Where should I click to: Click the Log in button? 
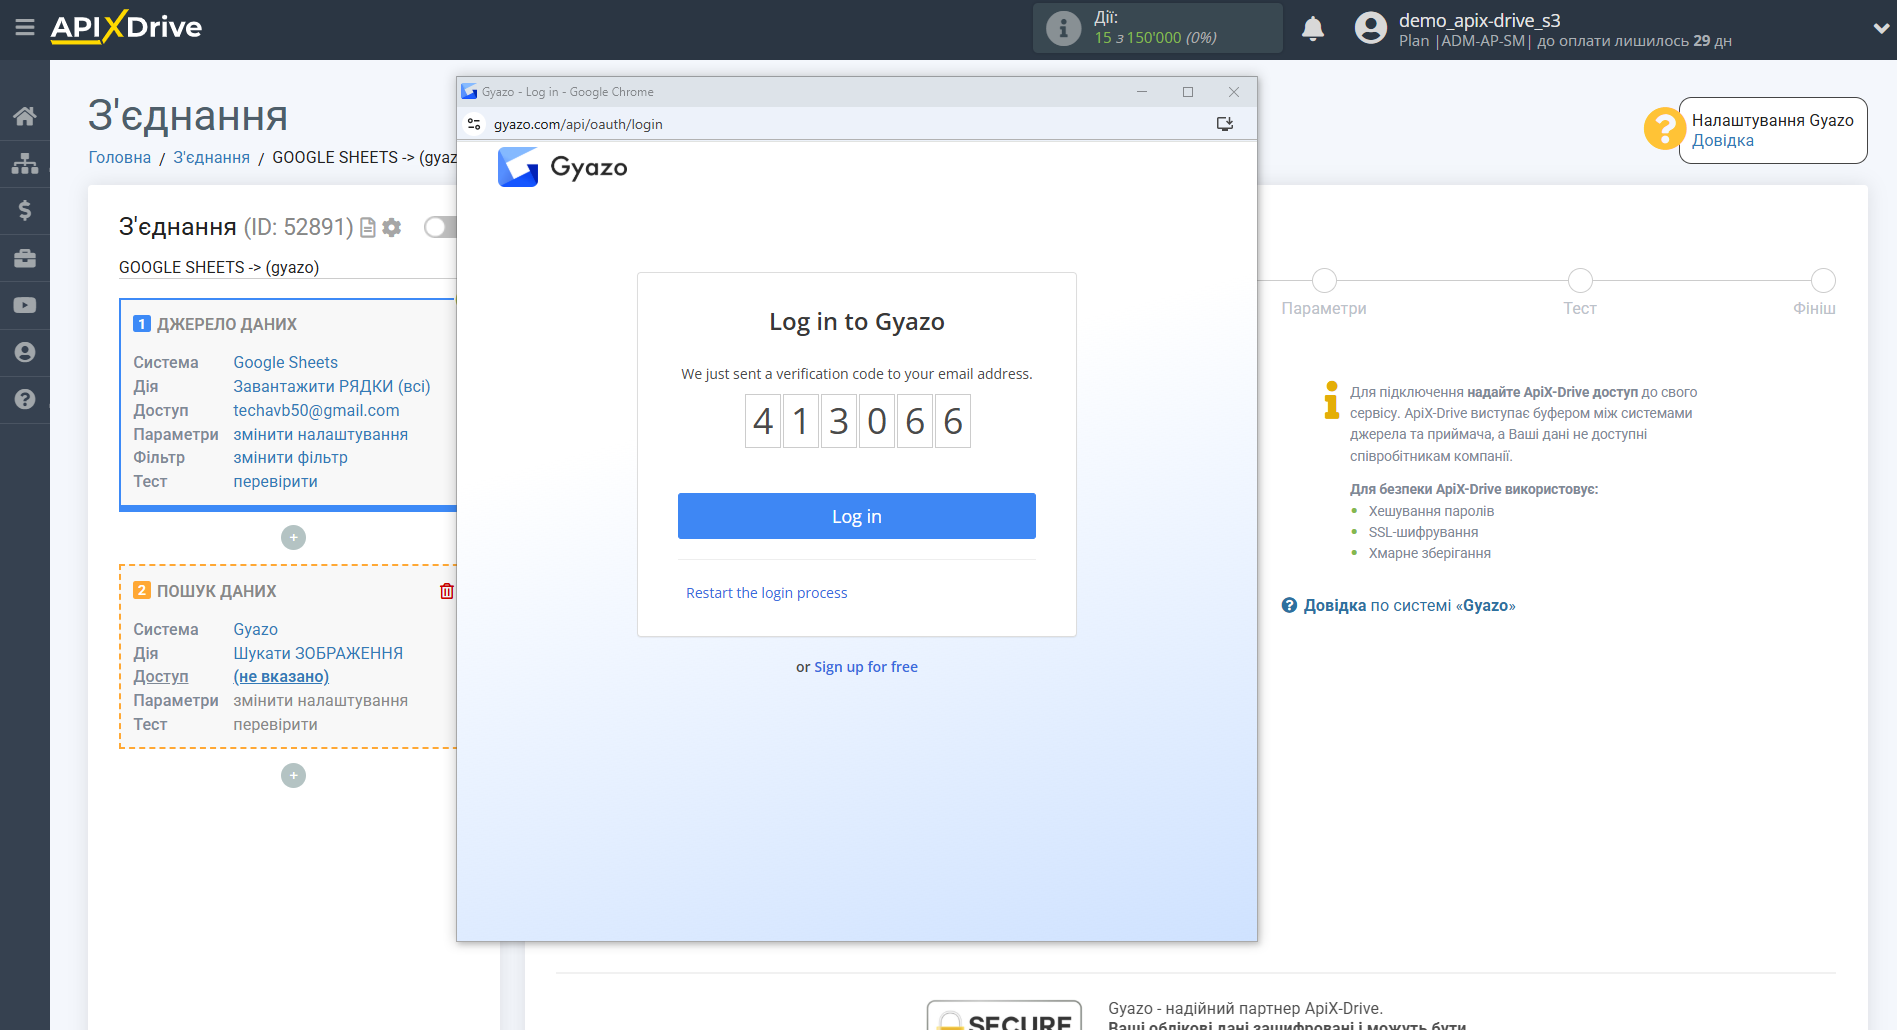pos(856,516)
